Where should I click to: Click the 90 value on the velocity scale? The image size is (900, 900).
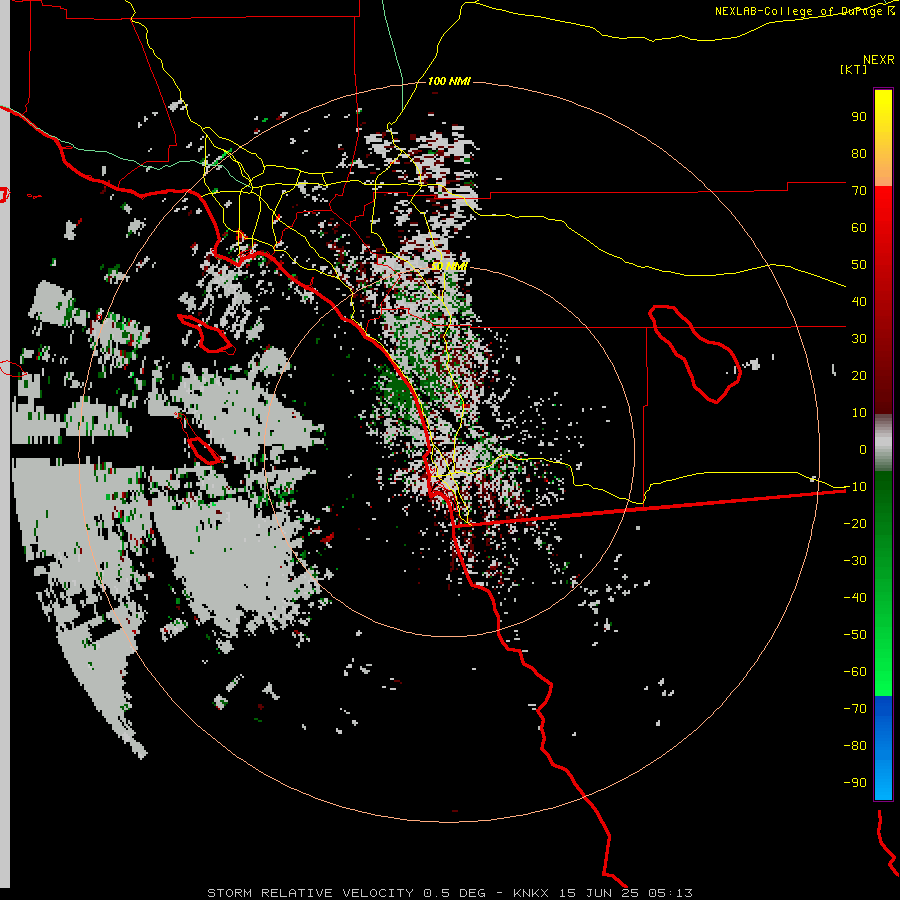click(859, 117)
